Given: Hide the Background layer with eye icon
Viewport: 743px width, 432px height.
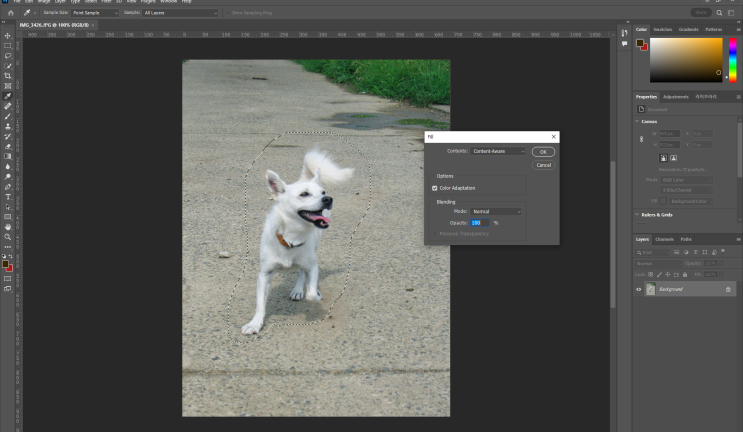Looking at the screenshot, I should coord(639,289).
